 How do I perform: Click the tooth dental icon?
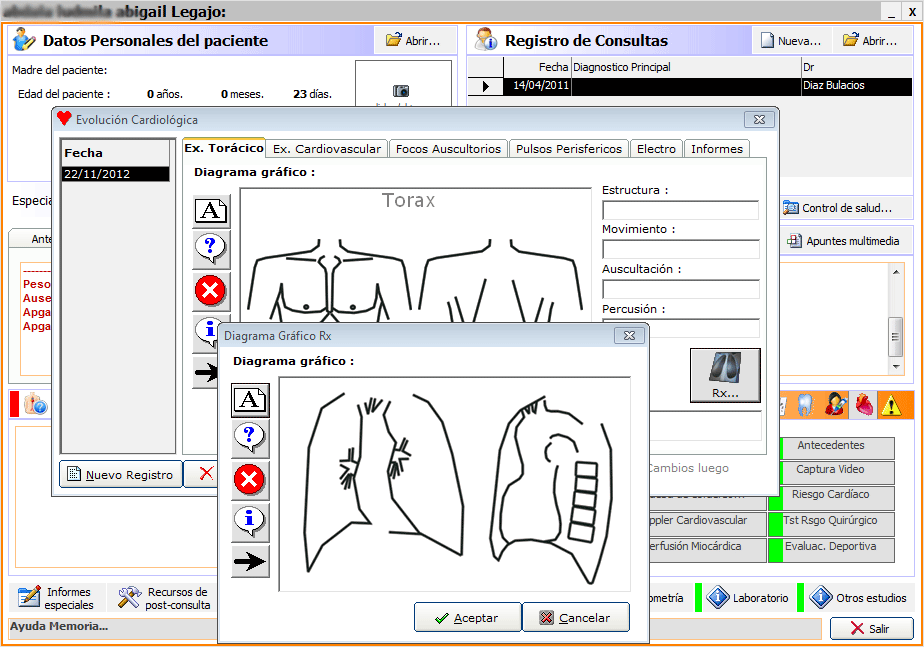tap(804, 404)
